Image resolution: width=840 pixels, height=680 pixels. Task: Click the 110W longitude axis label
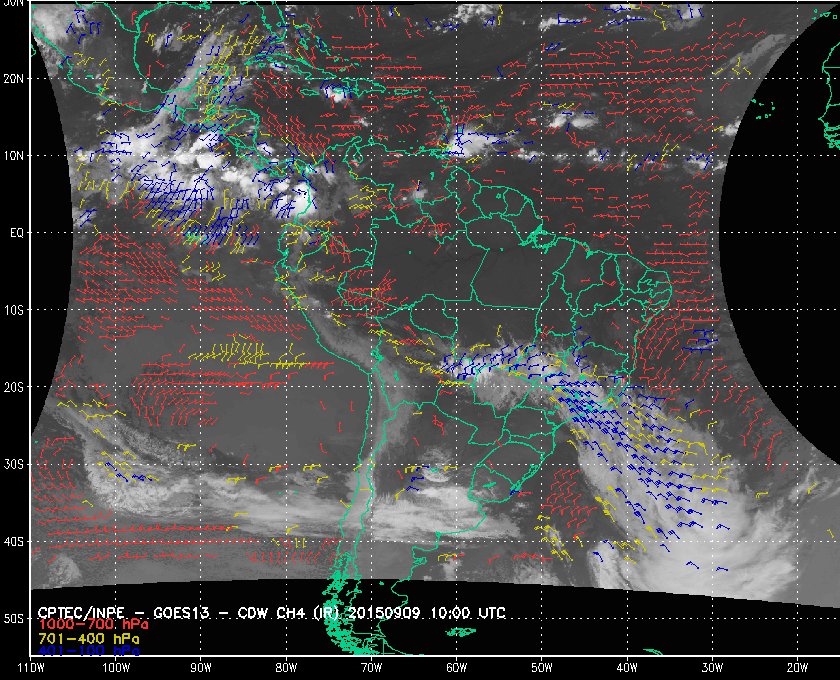(x=31, y=667)
